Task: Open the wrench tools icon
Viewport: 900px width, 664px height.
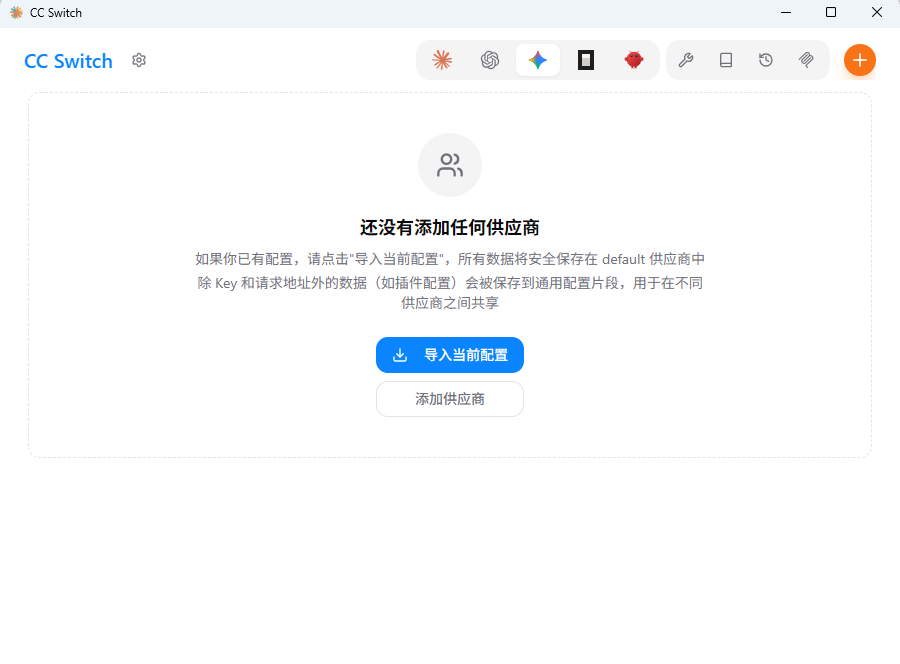Action: 686,60
